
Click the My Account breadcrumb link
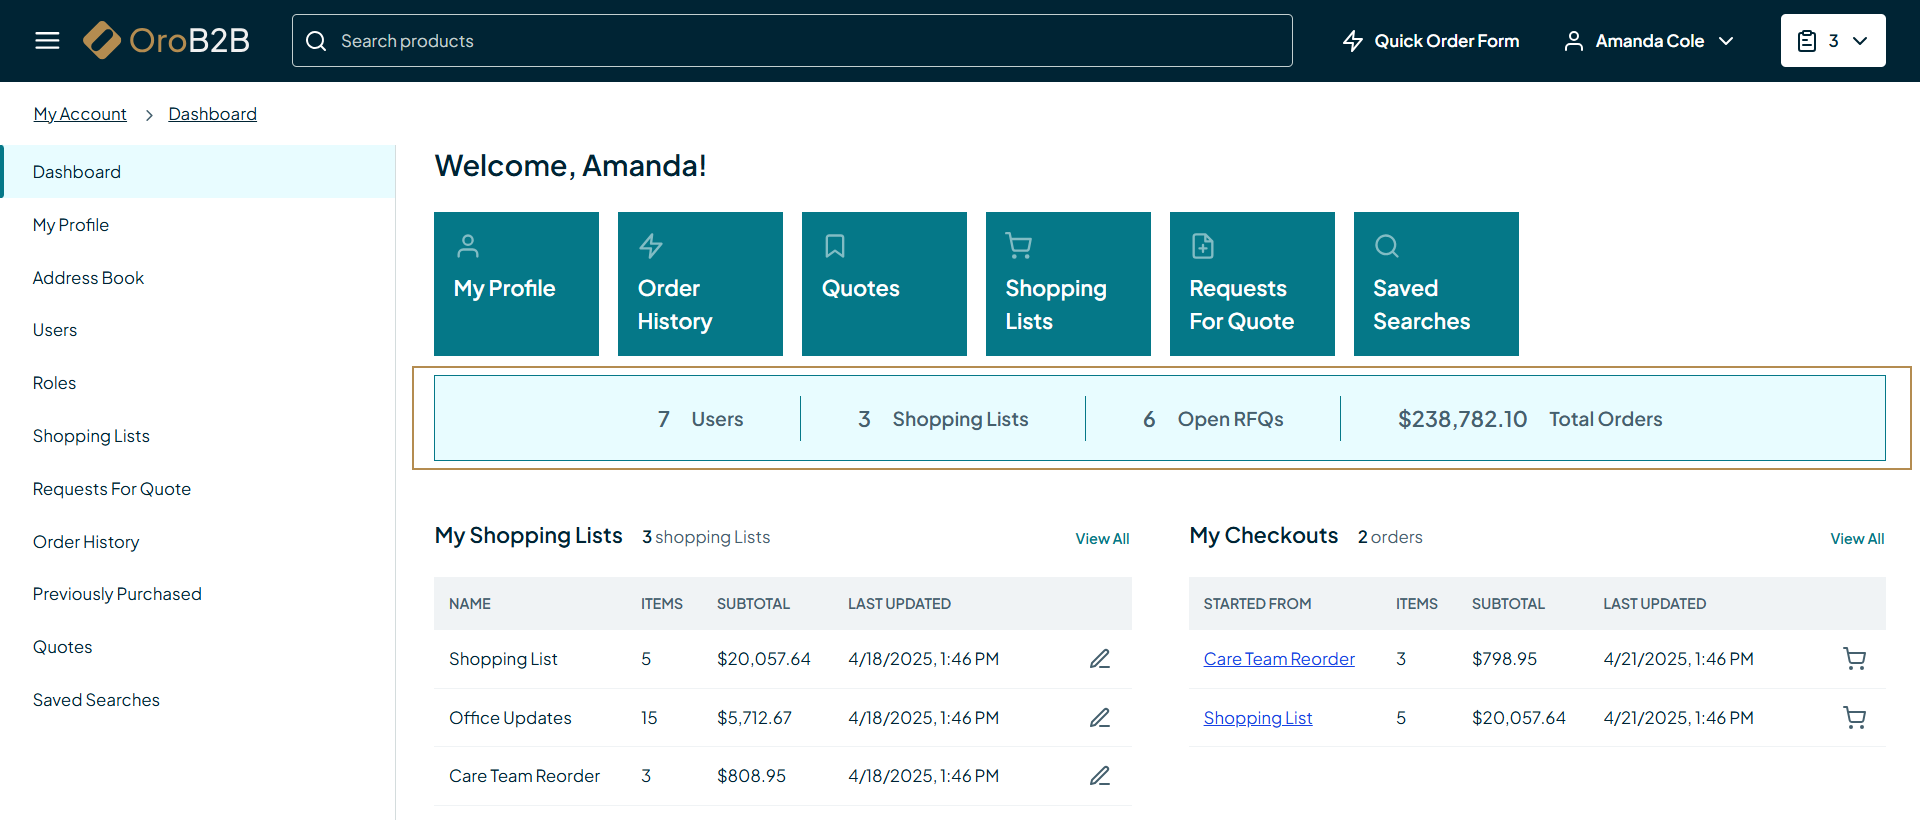click(x=80, y=114)
